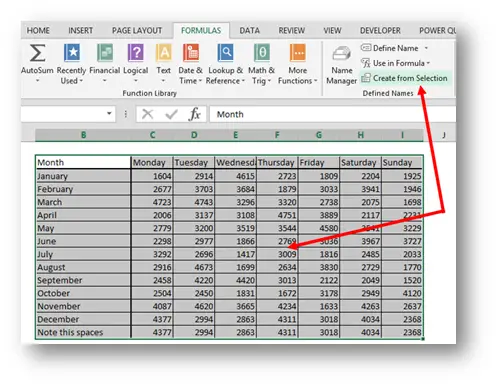Open the Math & Trig icon
This screenshot has height=386, width=498.
(x=262, y=53)
